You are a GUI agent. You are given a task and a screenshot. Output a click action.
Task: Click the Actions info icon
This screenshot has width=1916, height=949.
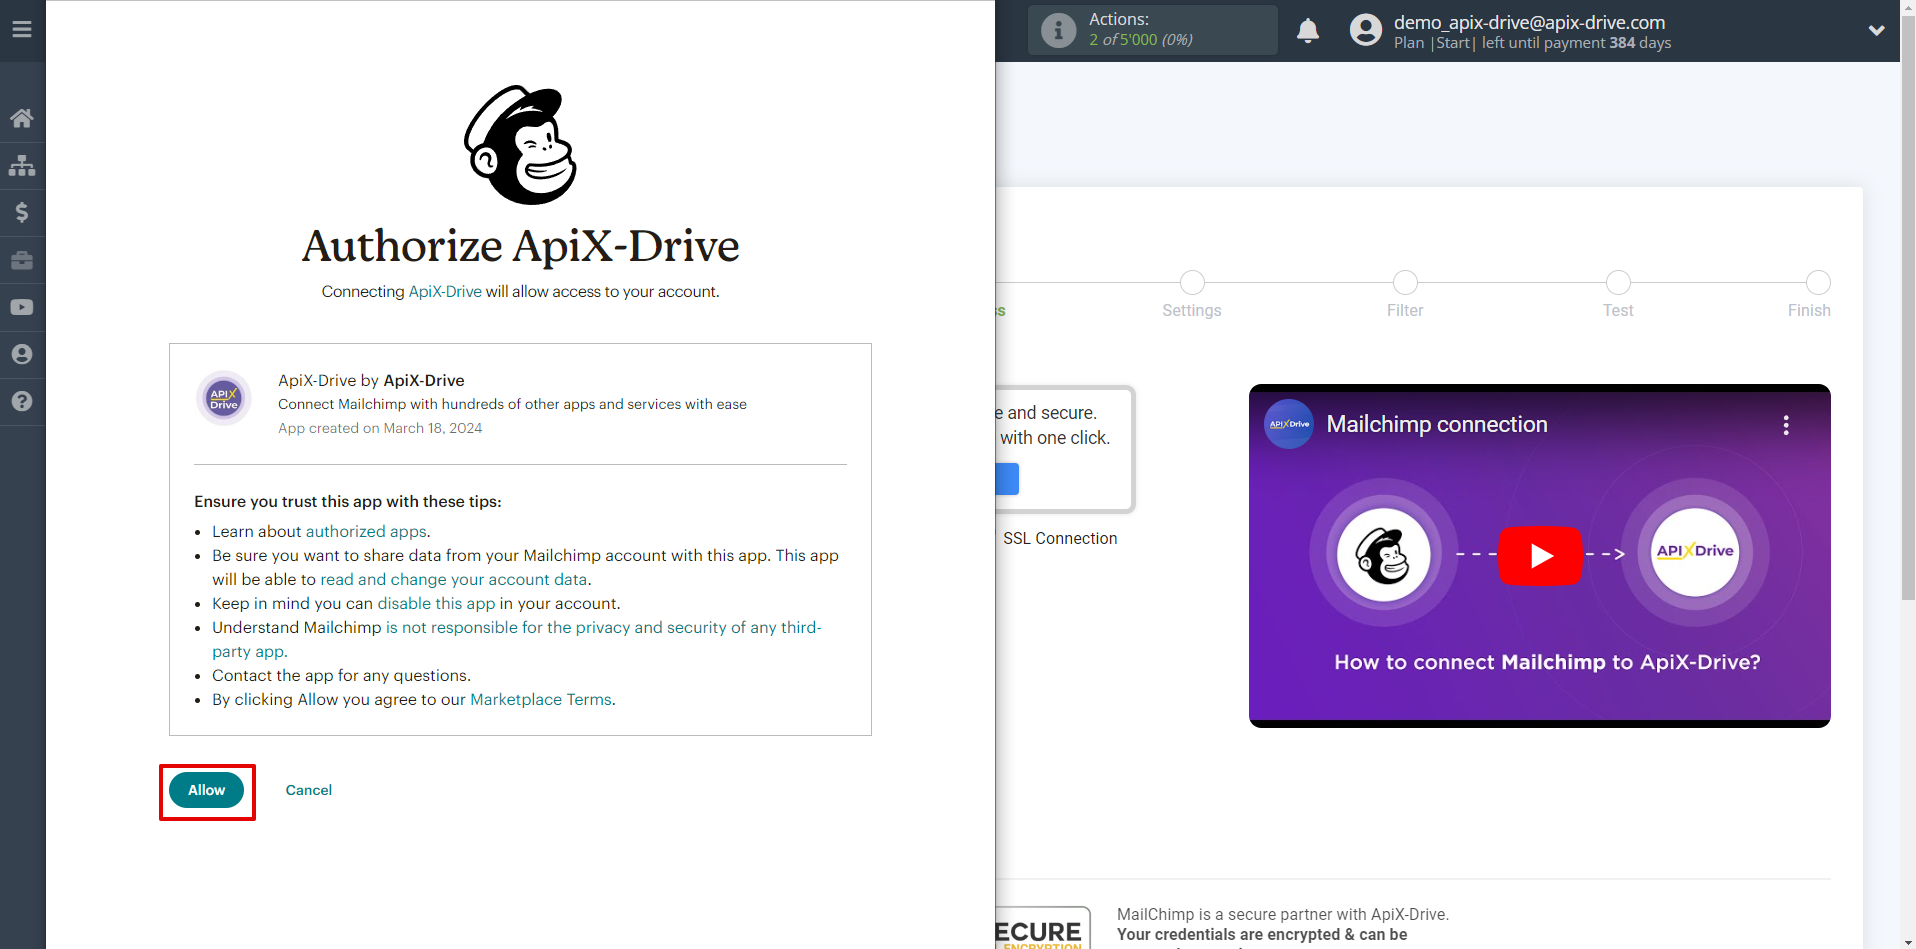coord(1058,30)
